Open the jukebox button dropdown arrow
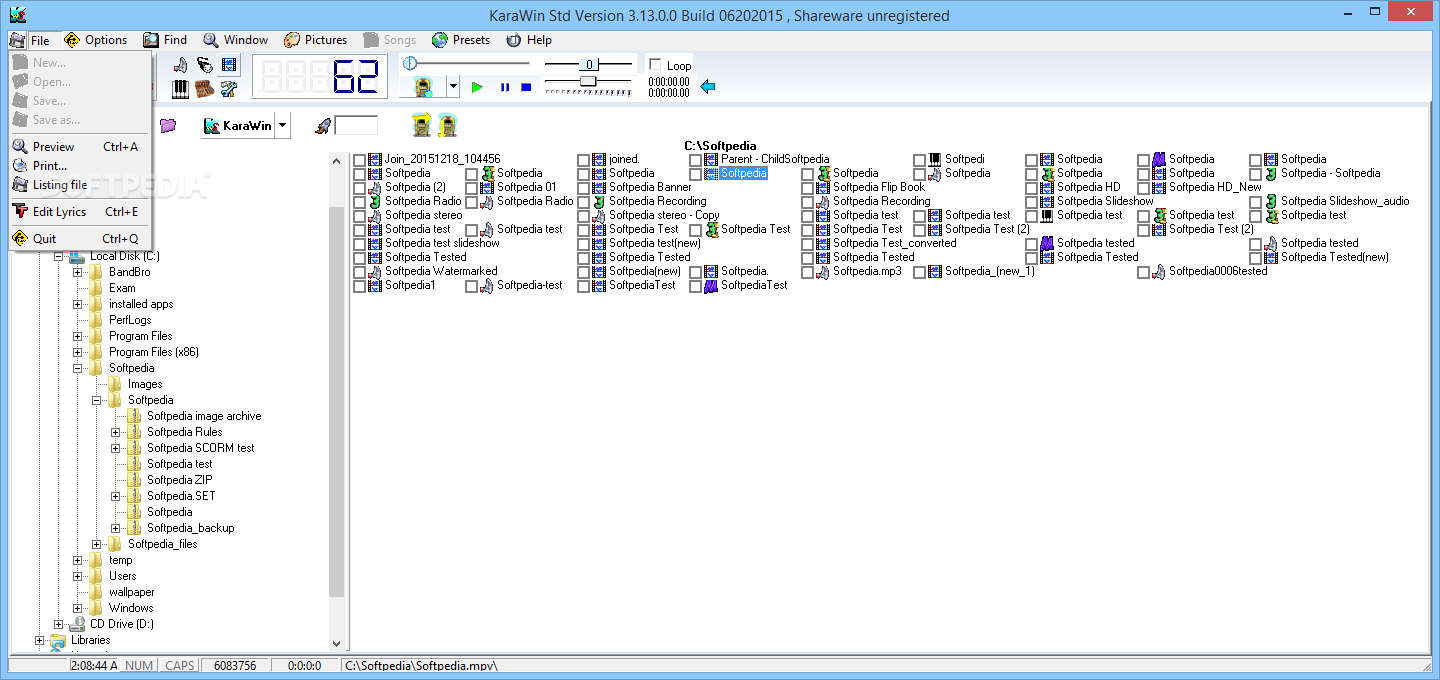Screen dimensions: 1440x680 [452, 87]
